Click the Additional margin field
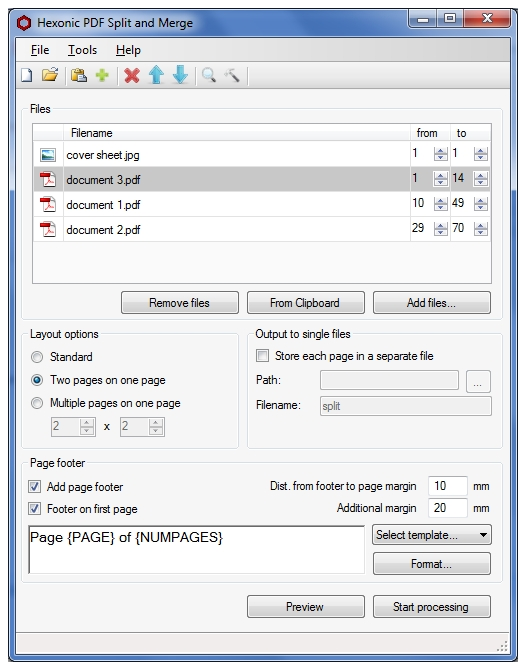The image size is (523, 669). tap(447, 508)
